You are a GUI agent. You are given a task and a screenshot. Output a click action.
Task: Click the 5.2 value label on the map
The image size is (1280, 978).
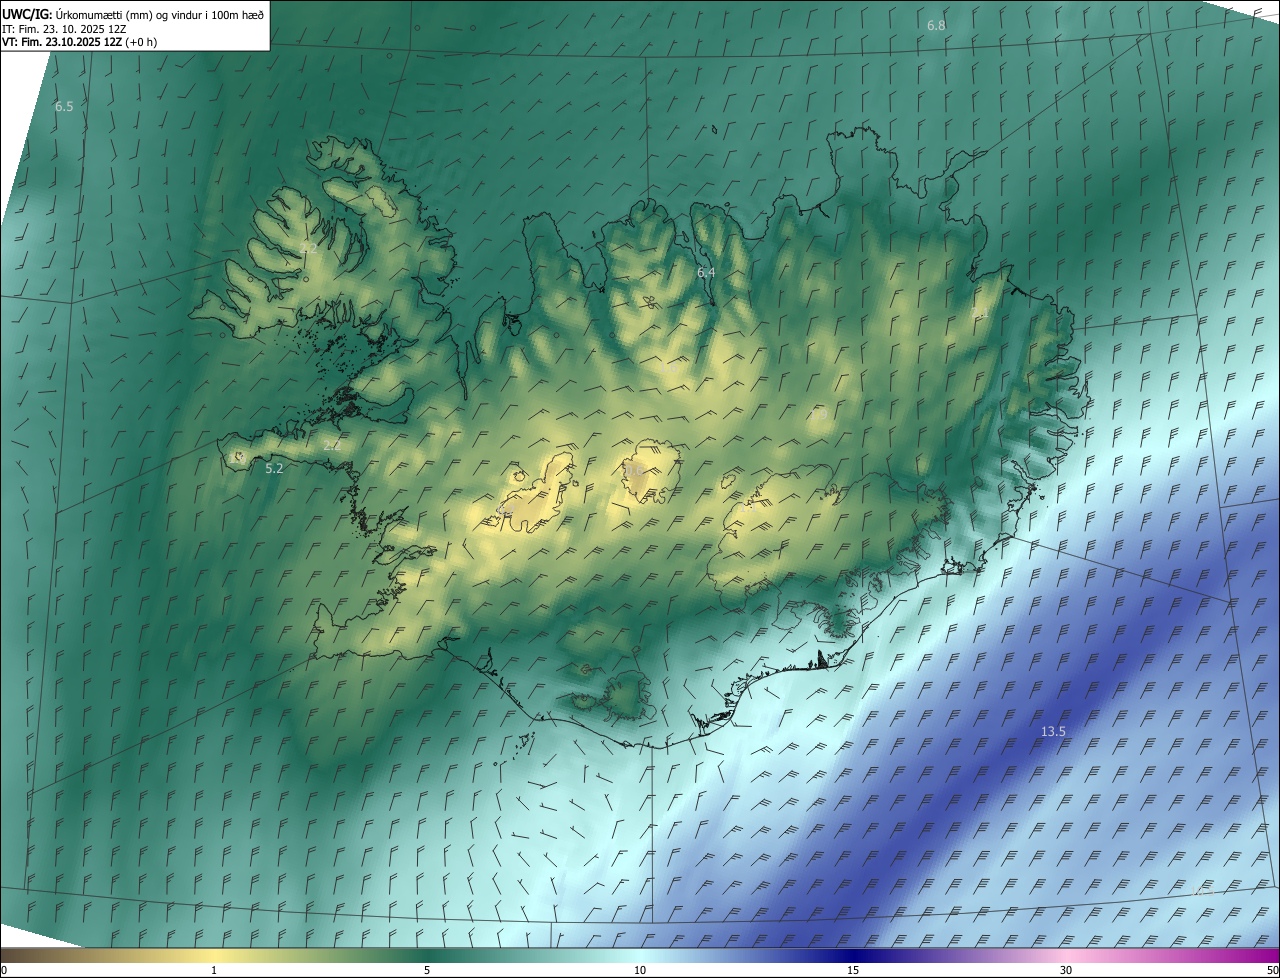click(x=274, y=468)
